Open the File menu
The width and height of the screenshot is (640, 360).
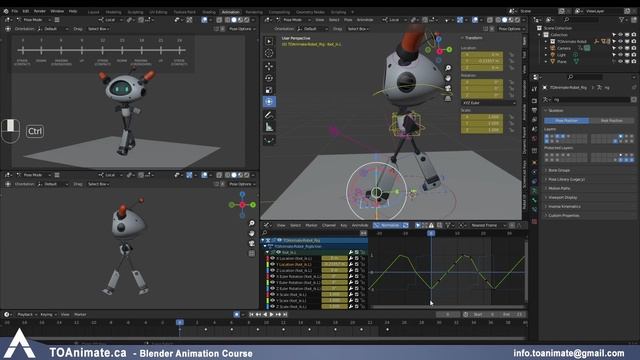point(15,11)
